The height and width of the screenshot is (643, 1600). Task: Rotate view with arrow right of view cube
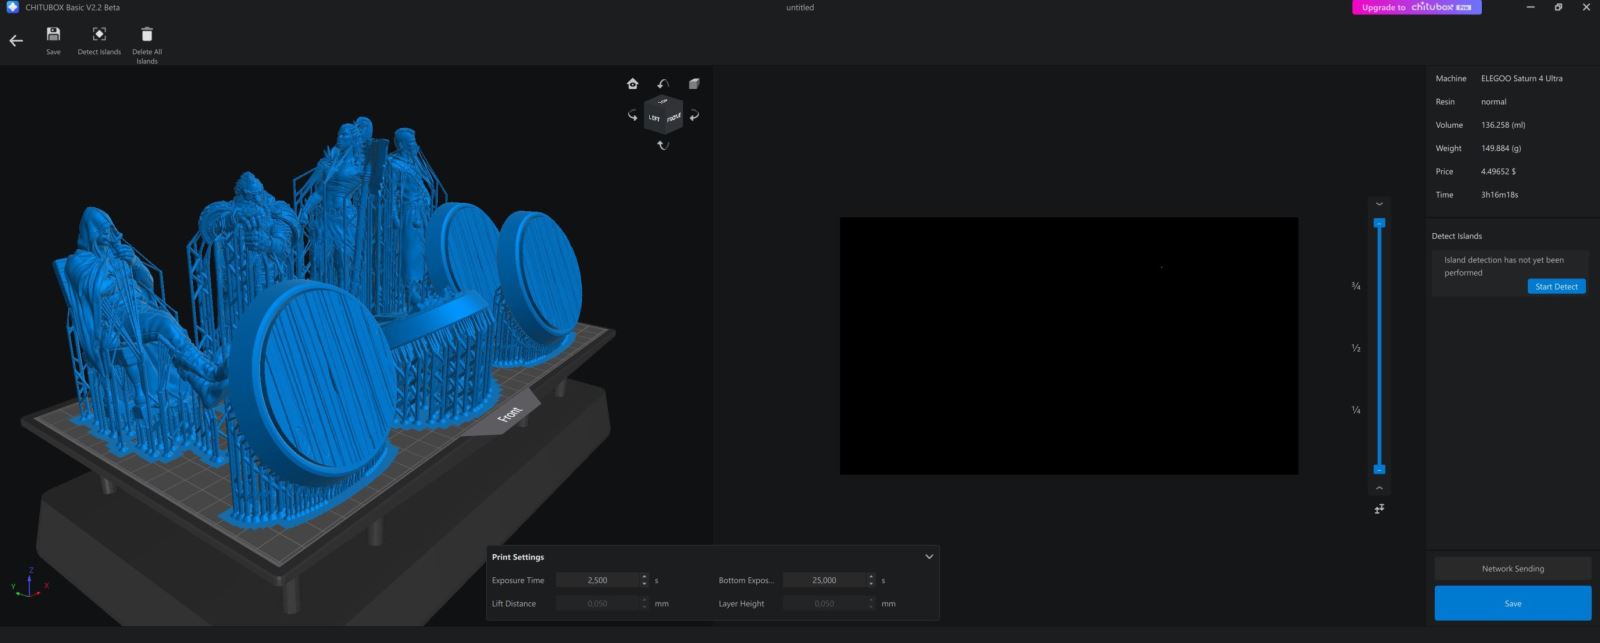click(x=694, y=115)
